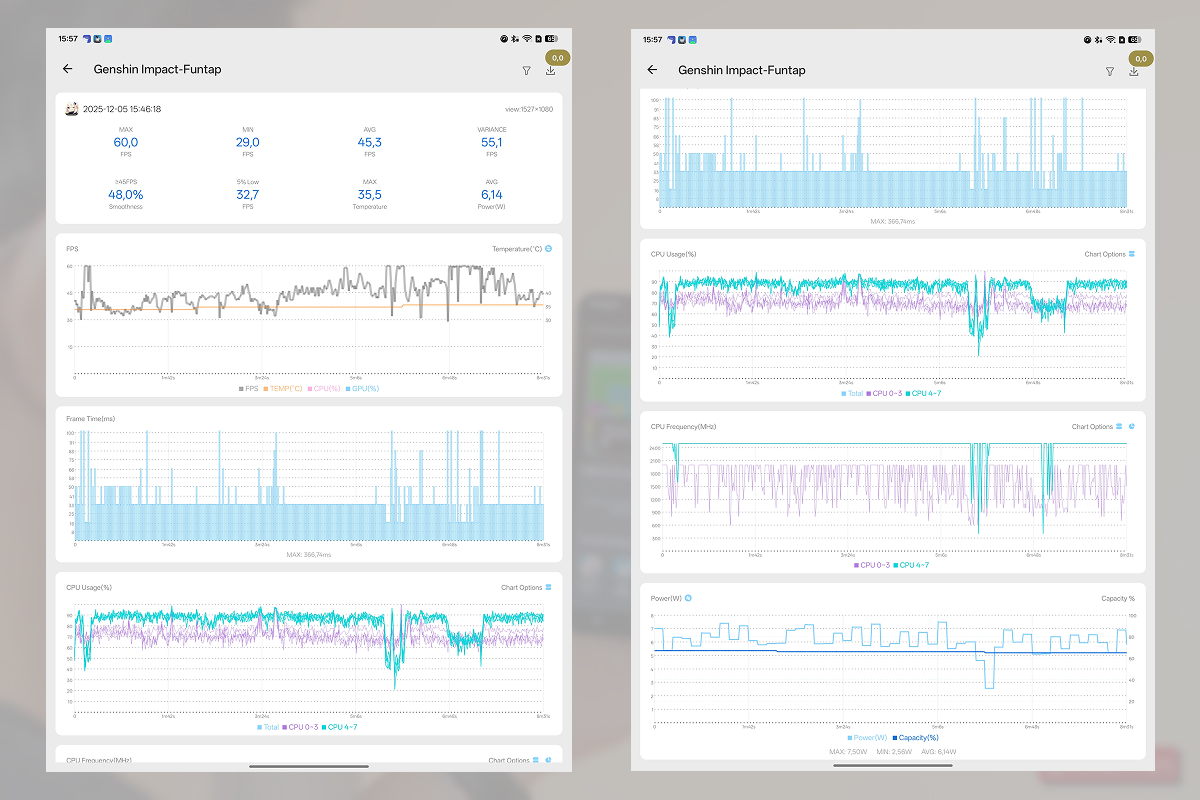Image resolution: width=1200 pixels, height=800 pixels.
Task: Tap the 15:57 clock in right screenshot
Action: point(652,39)
